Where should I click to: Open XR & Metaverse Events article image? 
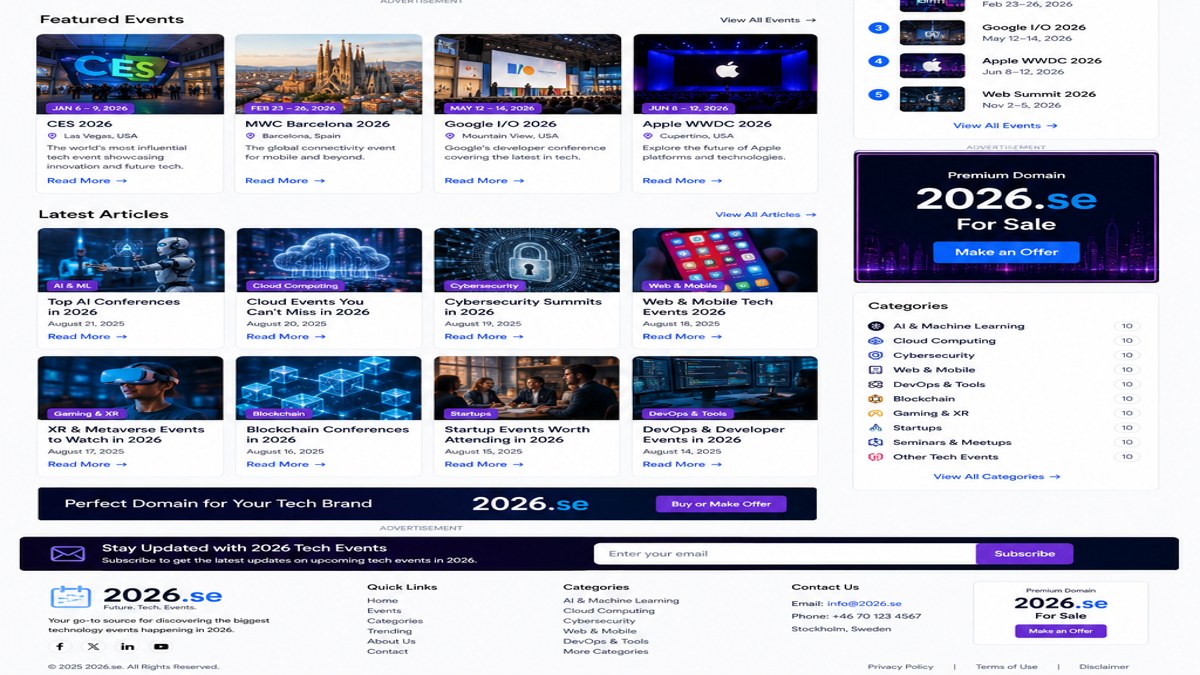[130, 388]
